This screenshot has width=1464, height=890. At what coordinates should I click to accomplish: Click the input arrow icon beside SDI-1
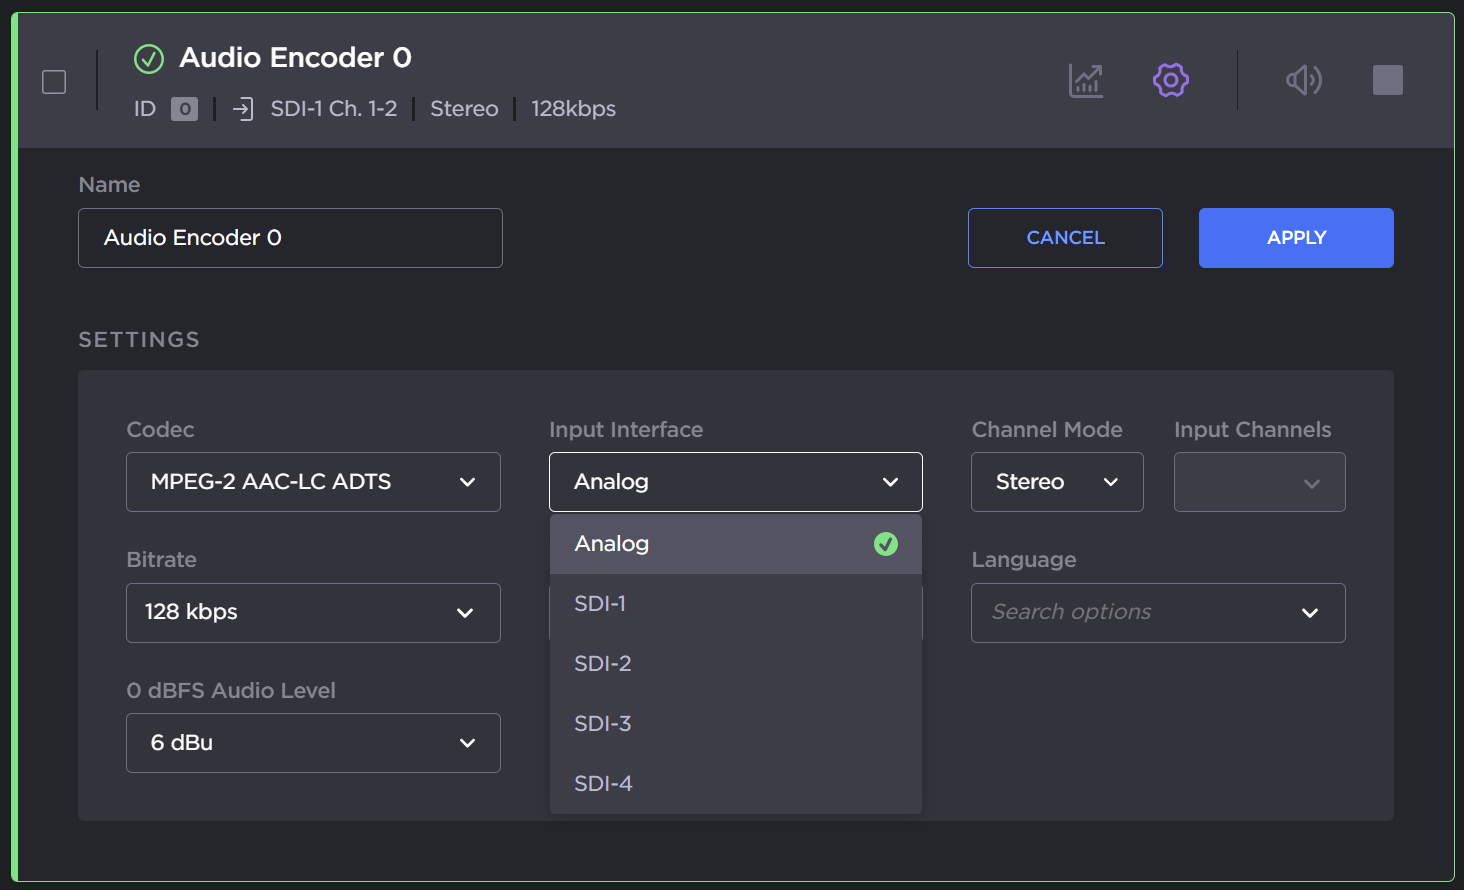click(x=243, y=109)
